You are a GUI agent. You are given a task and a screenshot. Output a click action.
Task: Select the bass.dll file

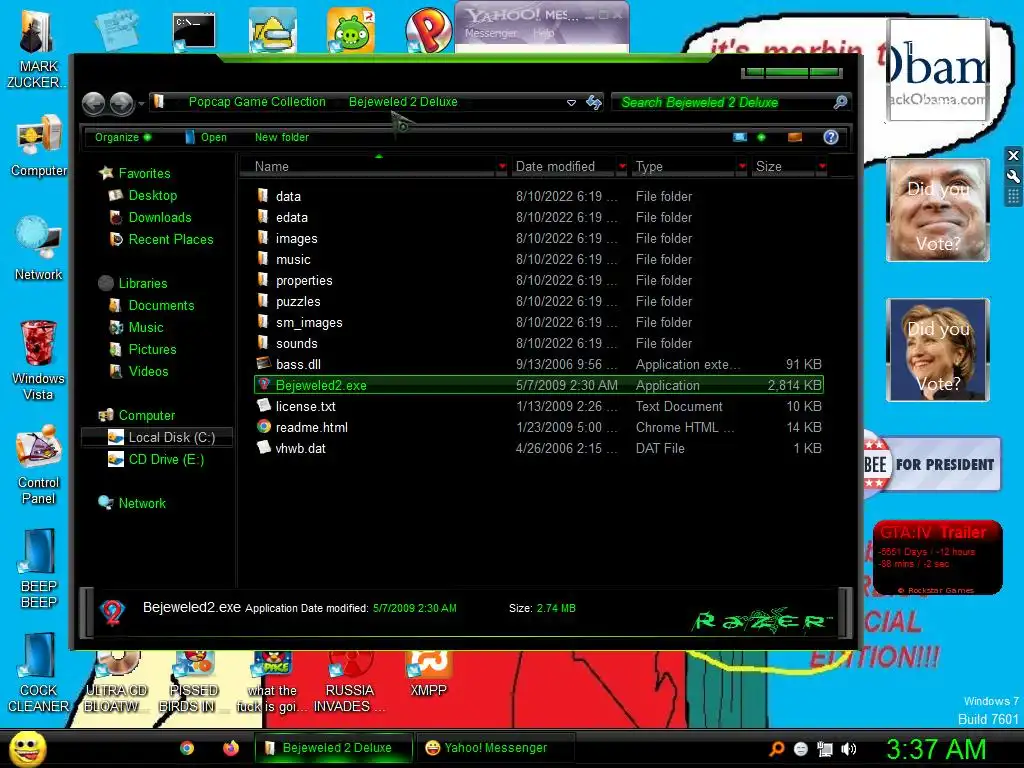pos(539,364)
